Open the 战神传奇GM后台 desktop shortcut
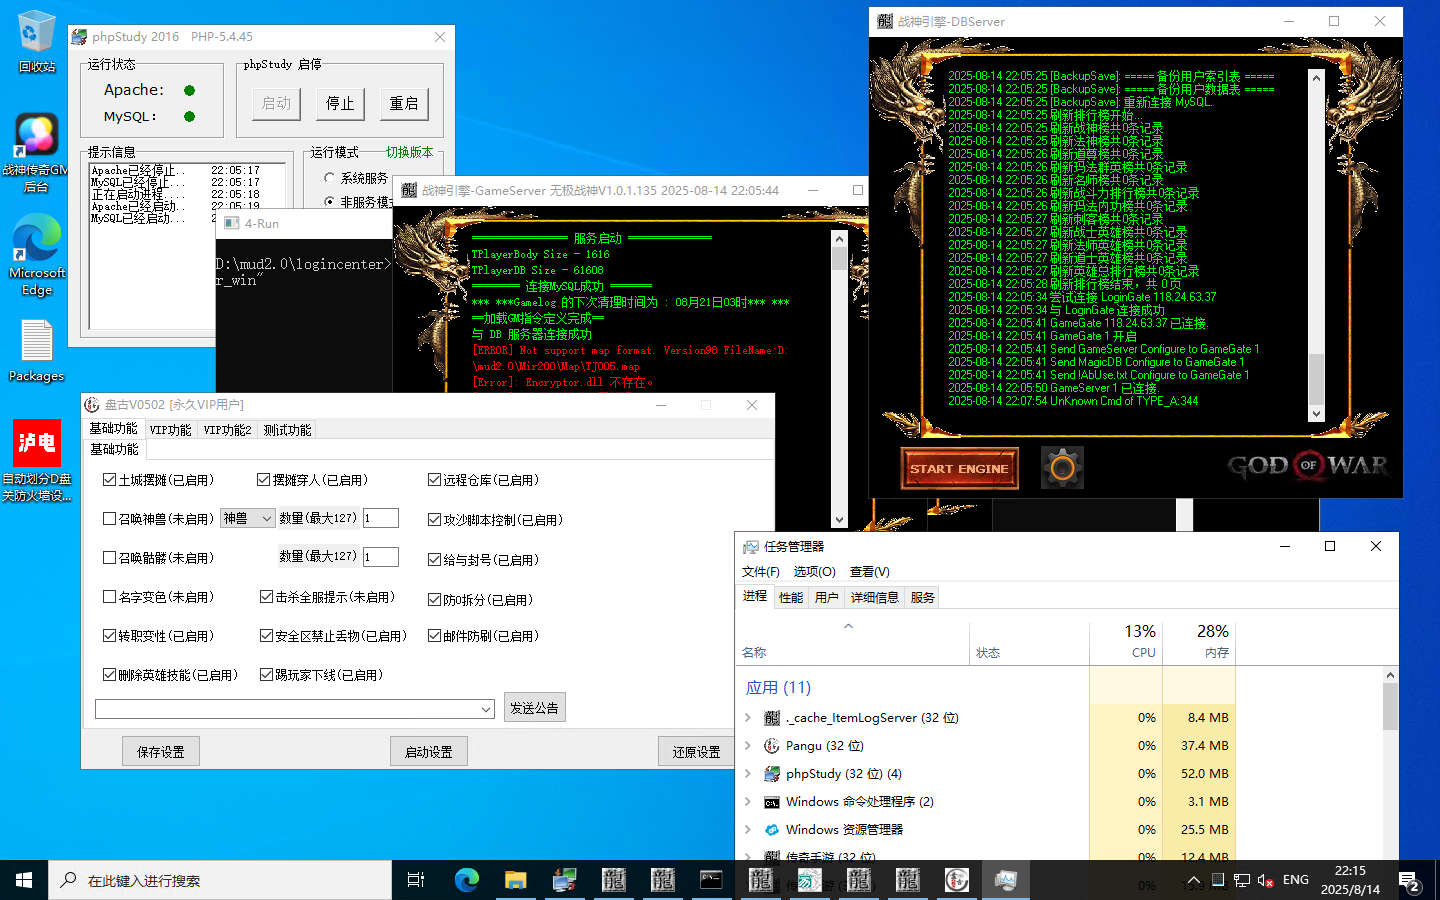The image size is (1440, 900). pyautogui.click(x=36, y=153)
